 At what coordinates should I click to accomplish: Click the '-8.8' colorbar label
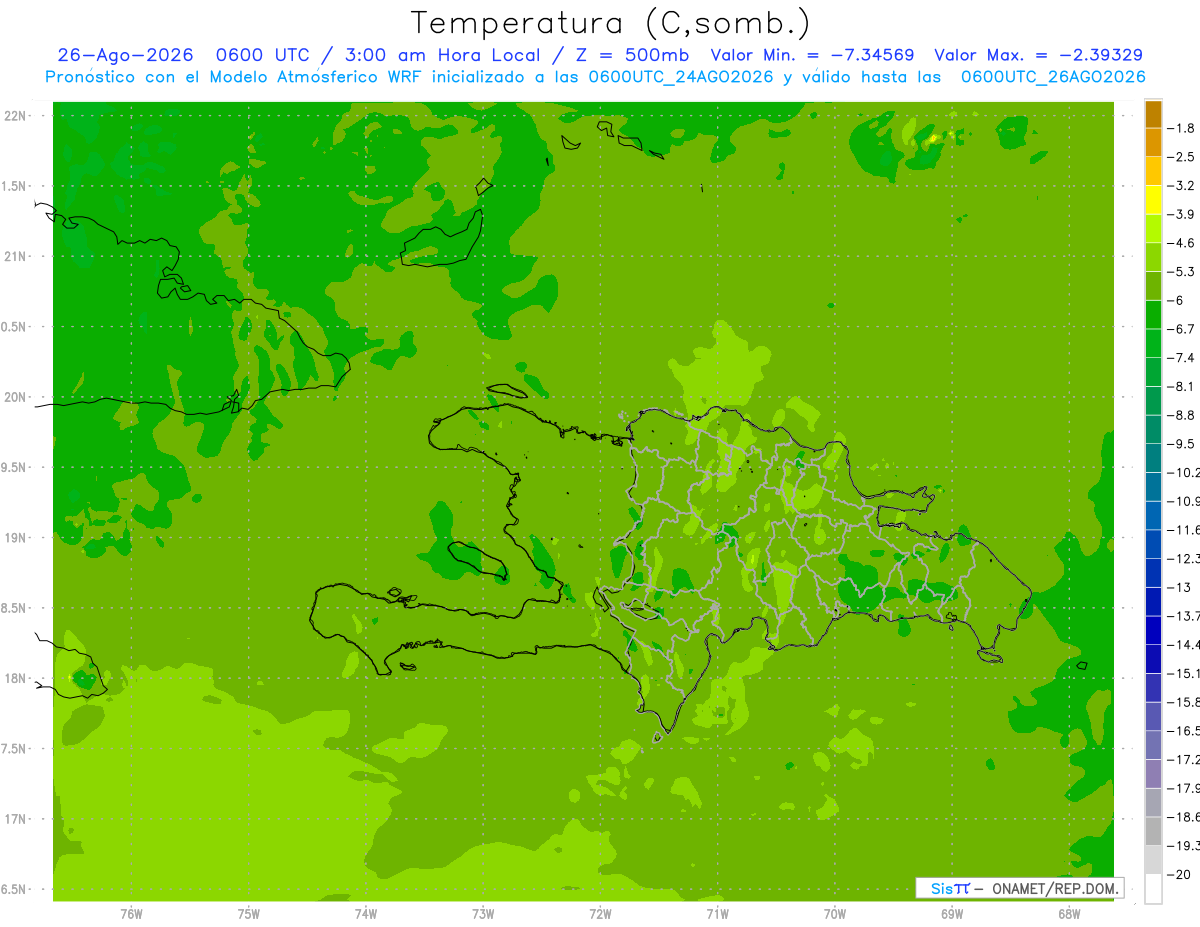click(x=1181, y=415)
